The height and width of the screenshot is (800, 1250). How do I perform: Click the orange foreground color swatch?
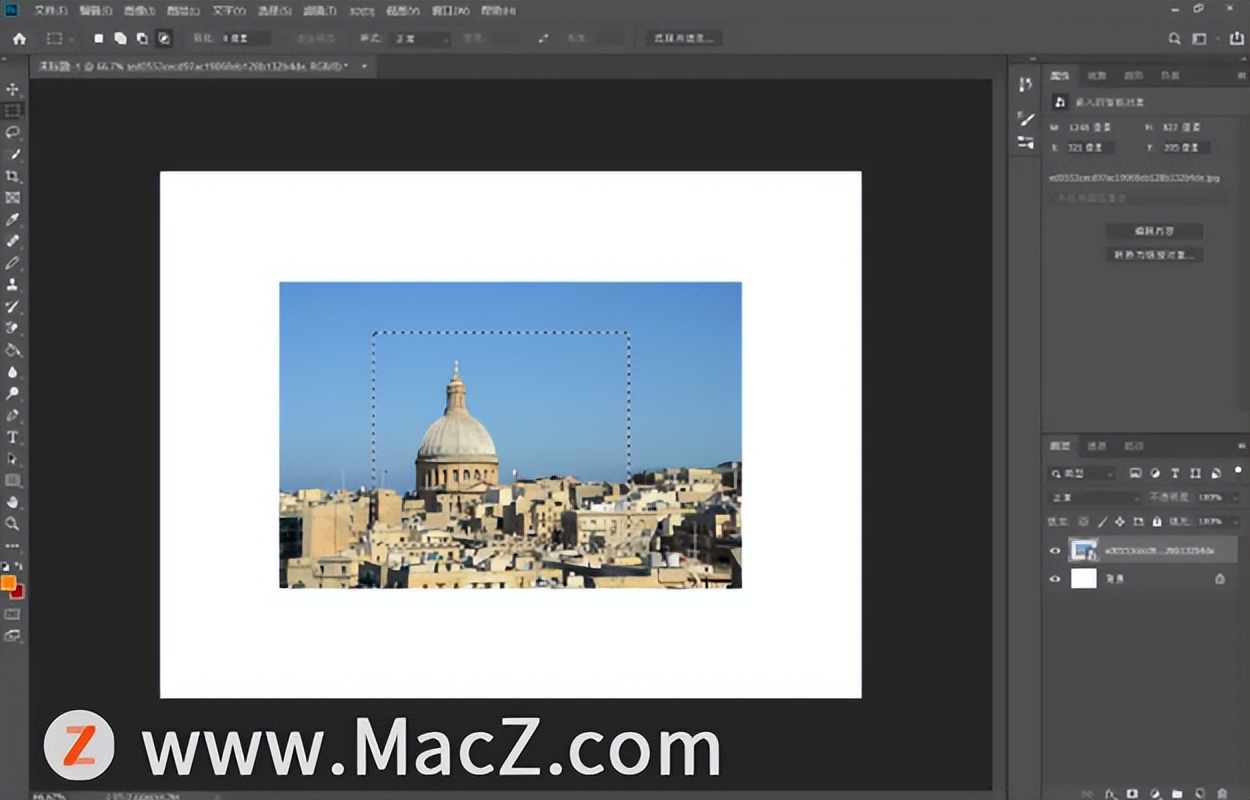coord(9,582)
